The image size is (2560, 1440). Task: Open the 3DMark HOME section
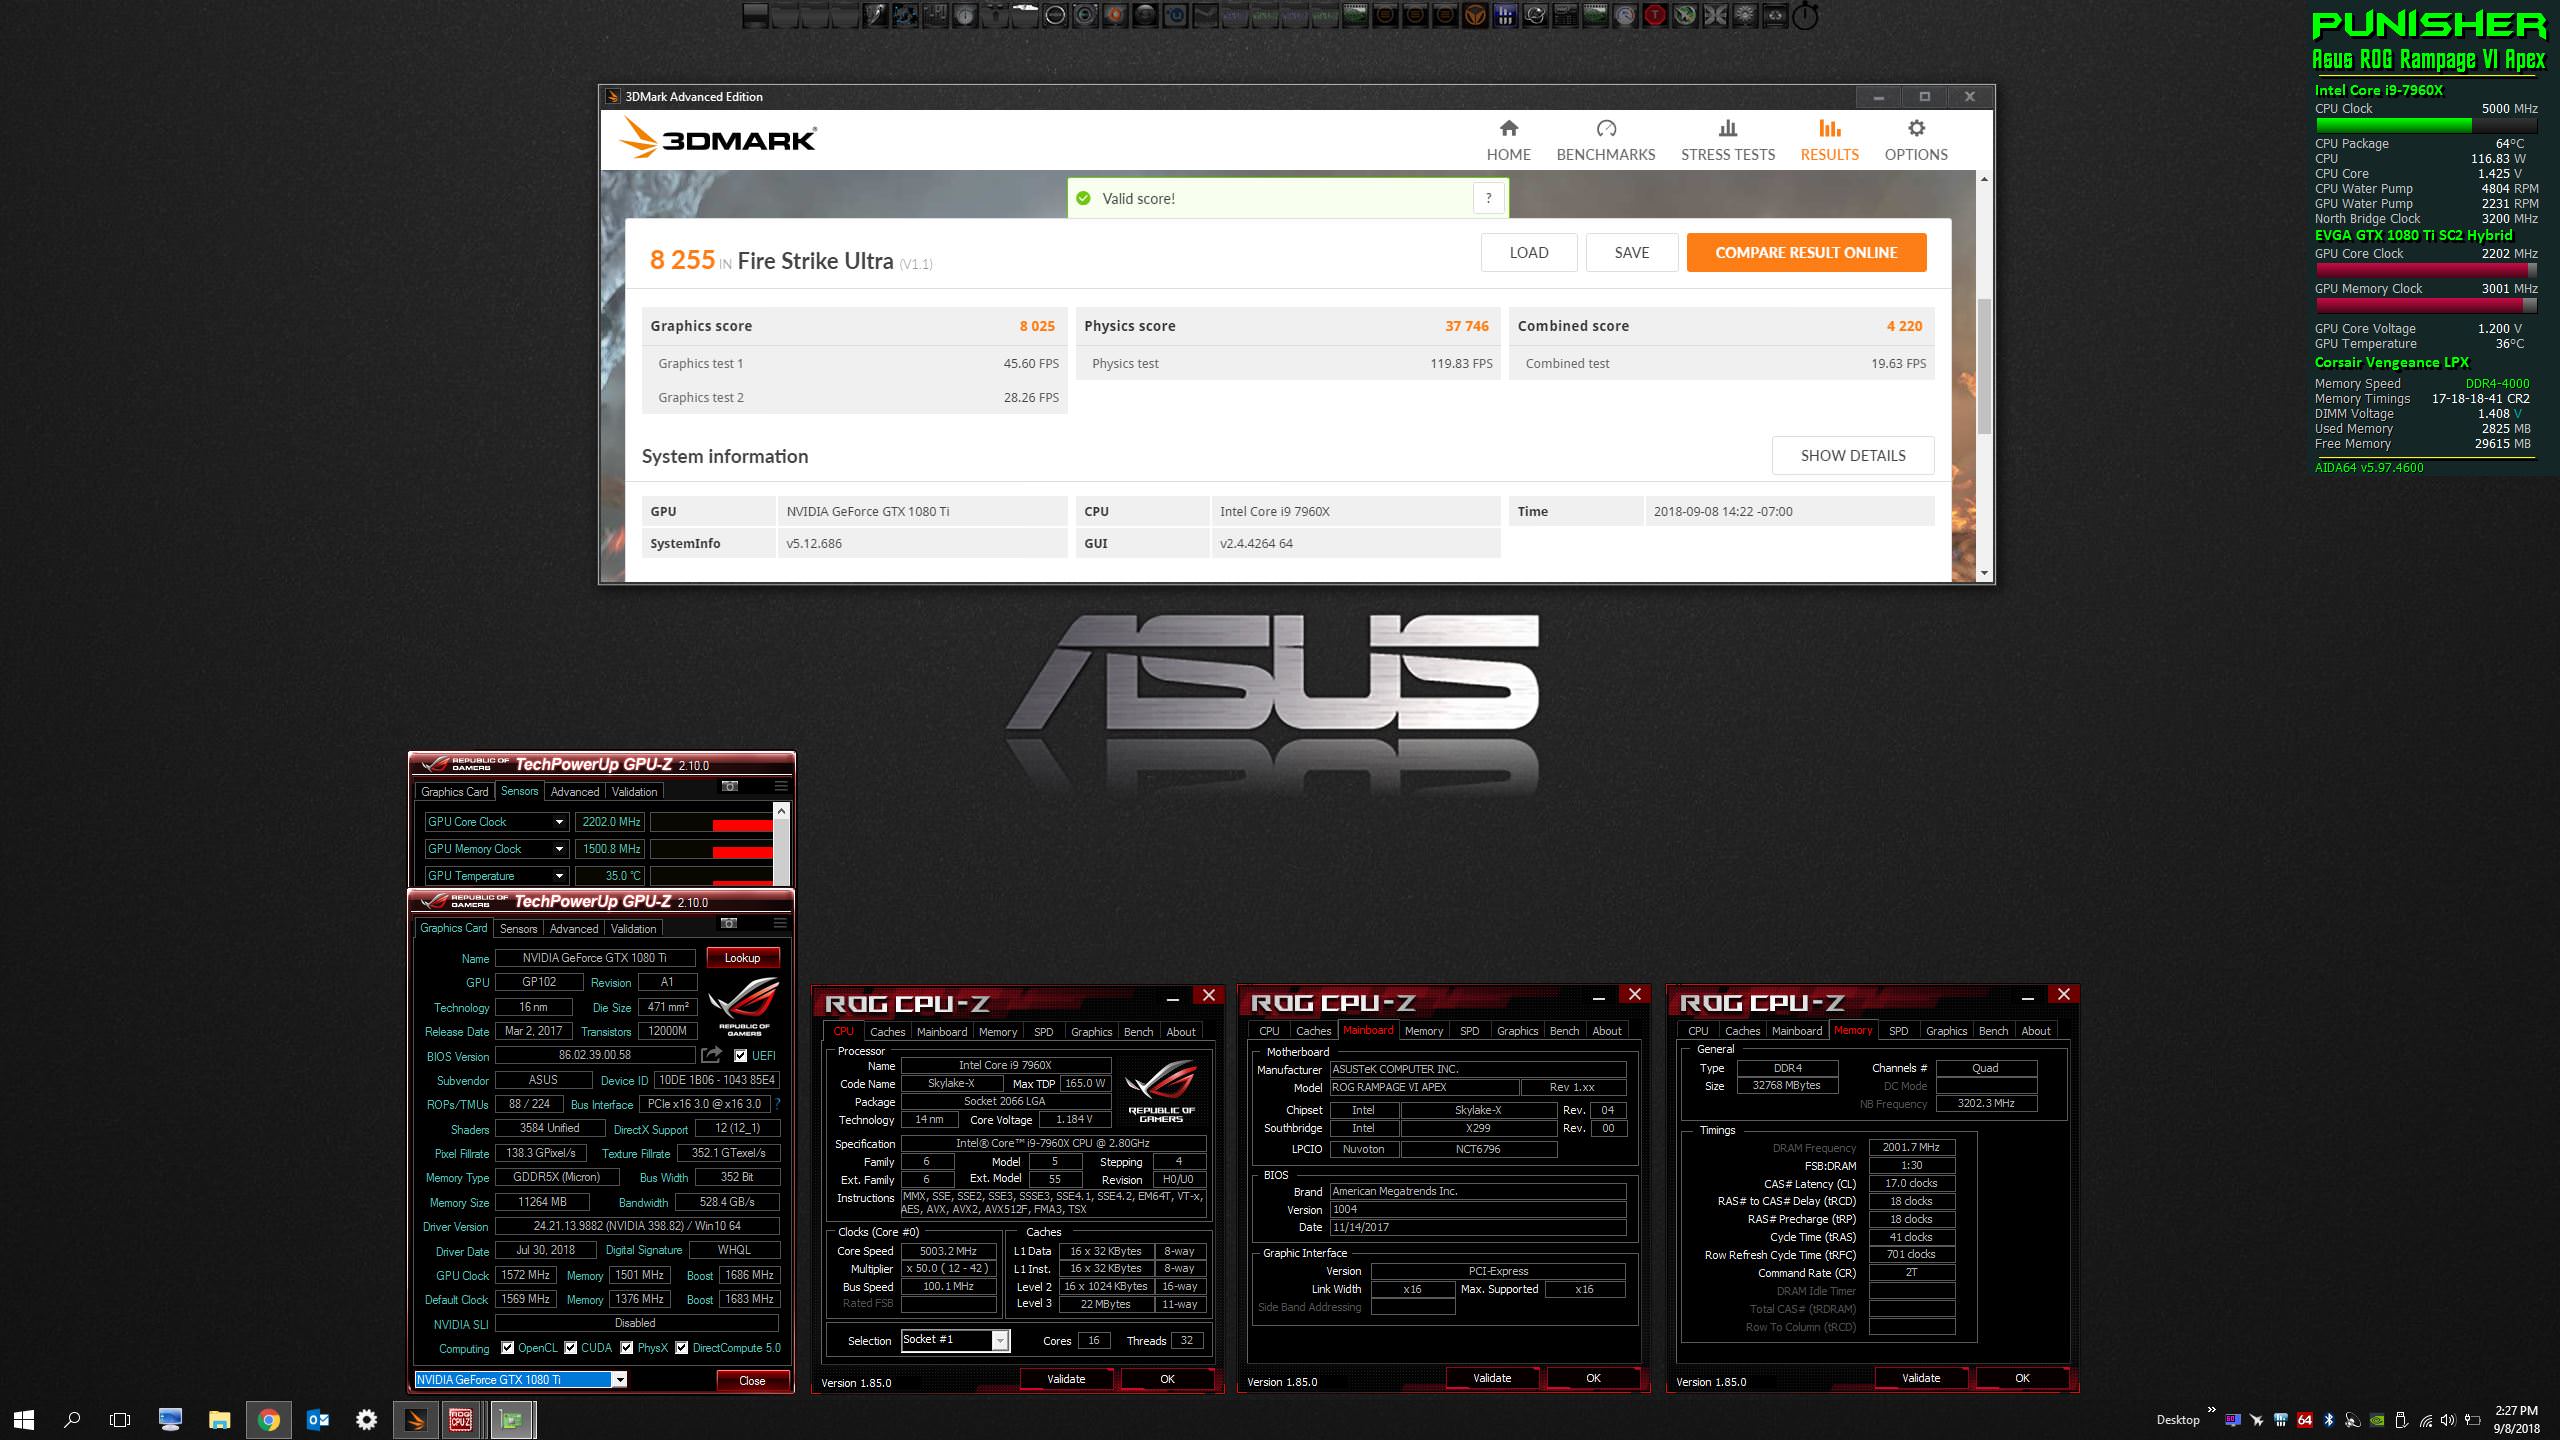tap(1508, 140)
